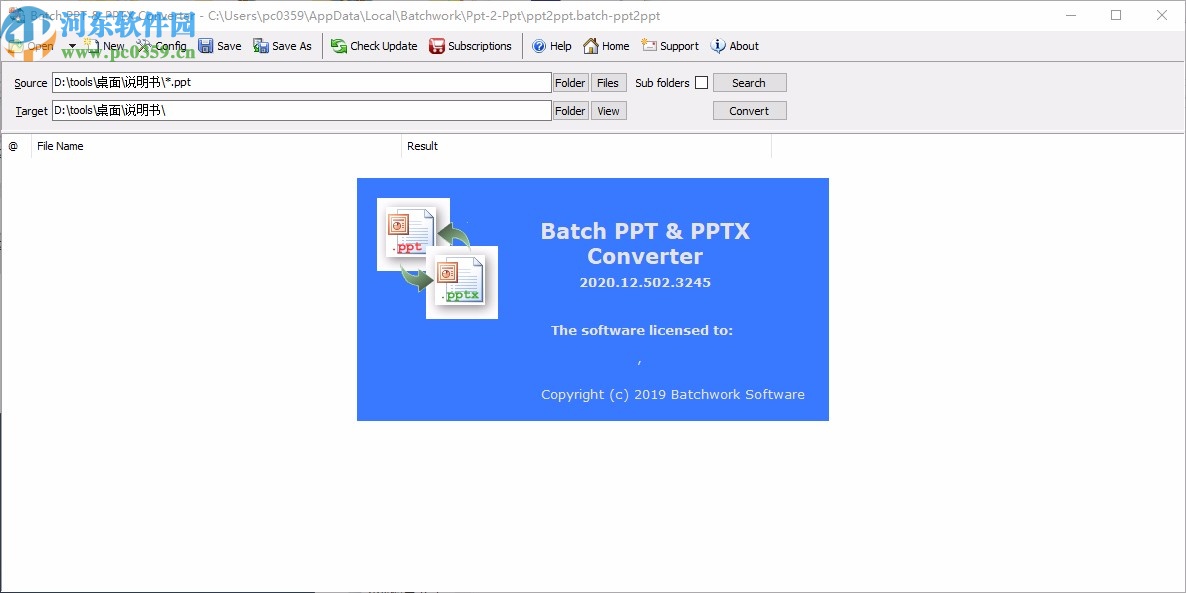
Task: Click inside the Source path field
Action: pyautogui.click(x=300, y=82)
